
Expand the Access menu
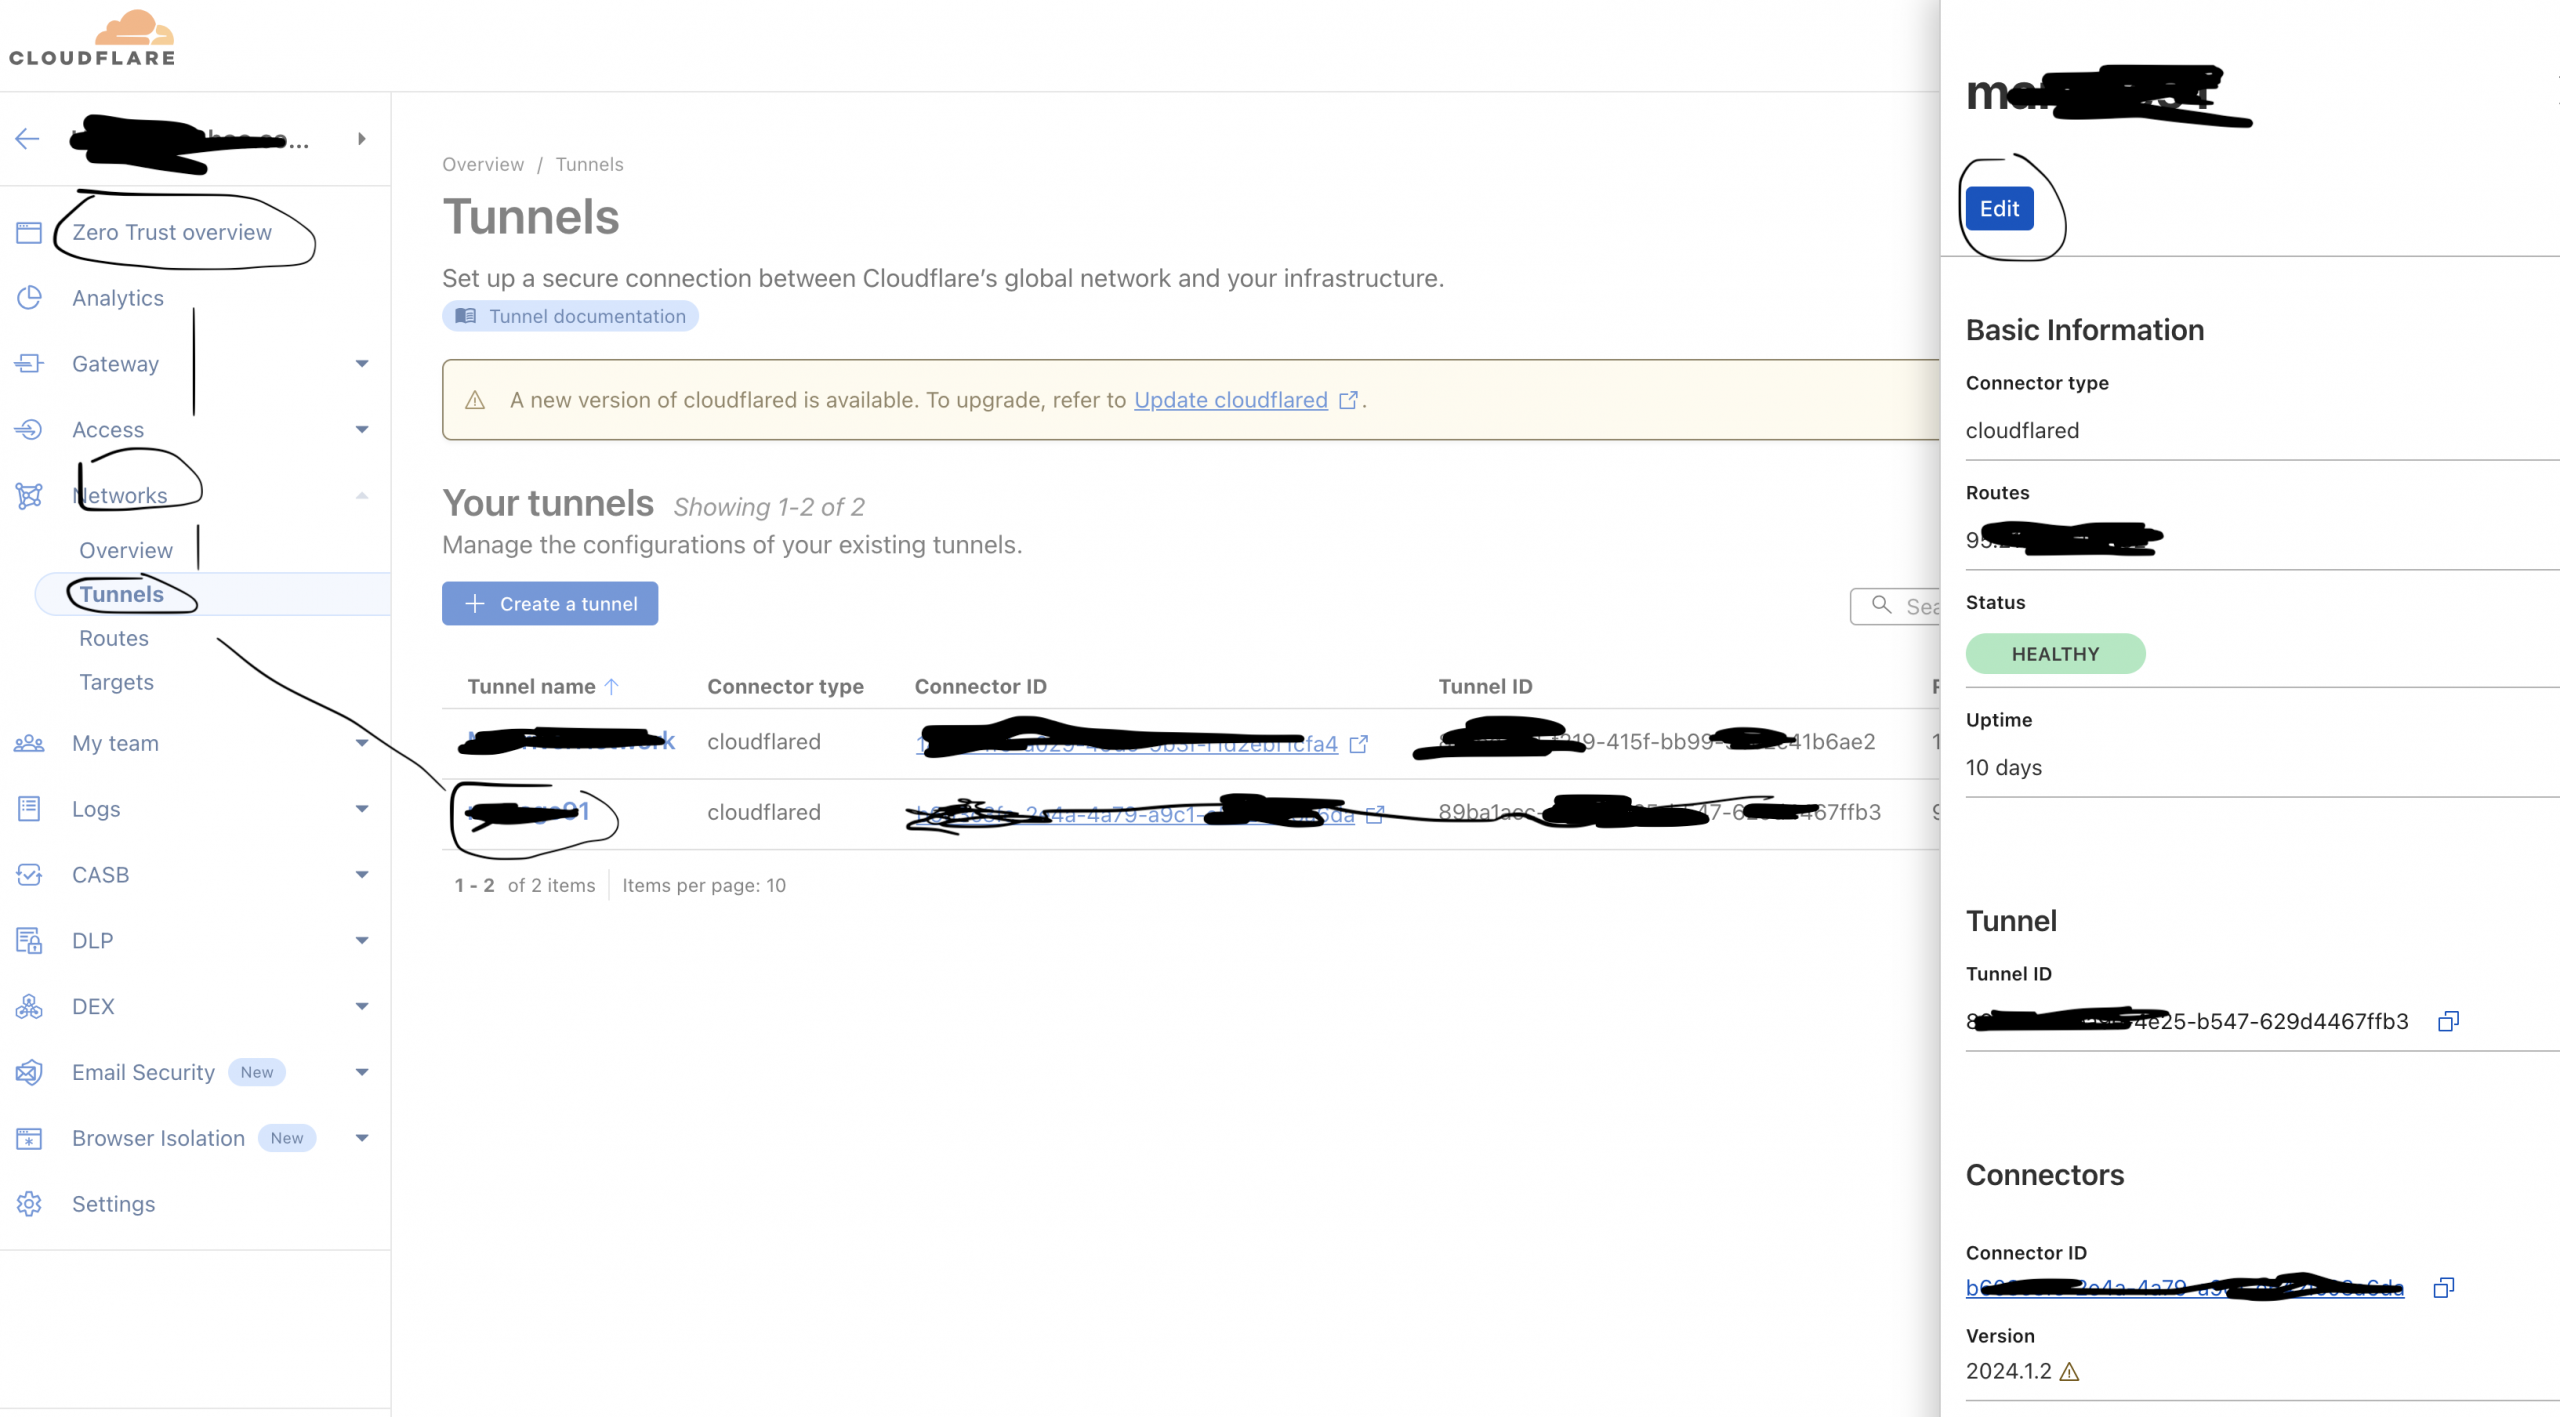tap(362, 430)
